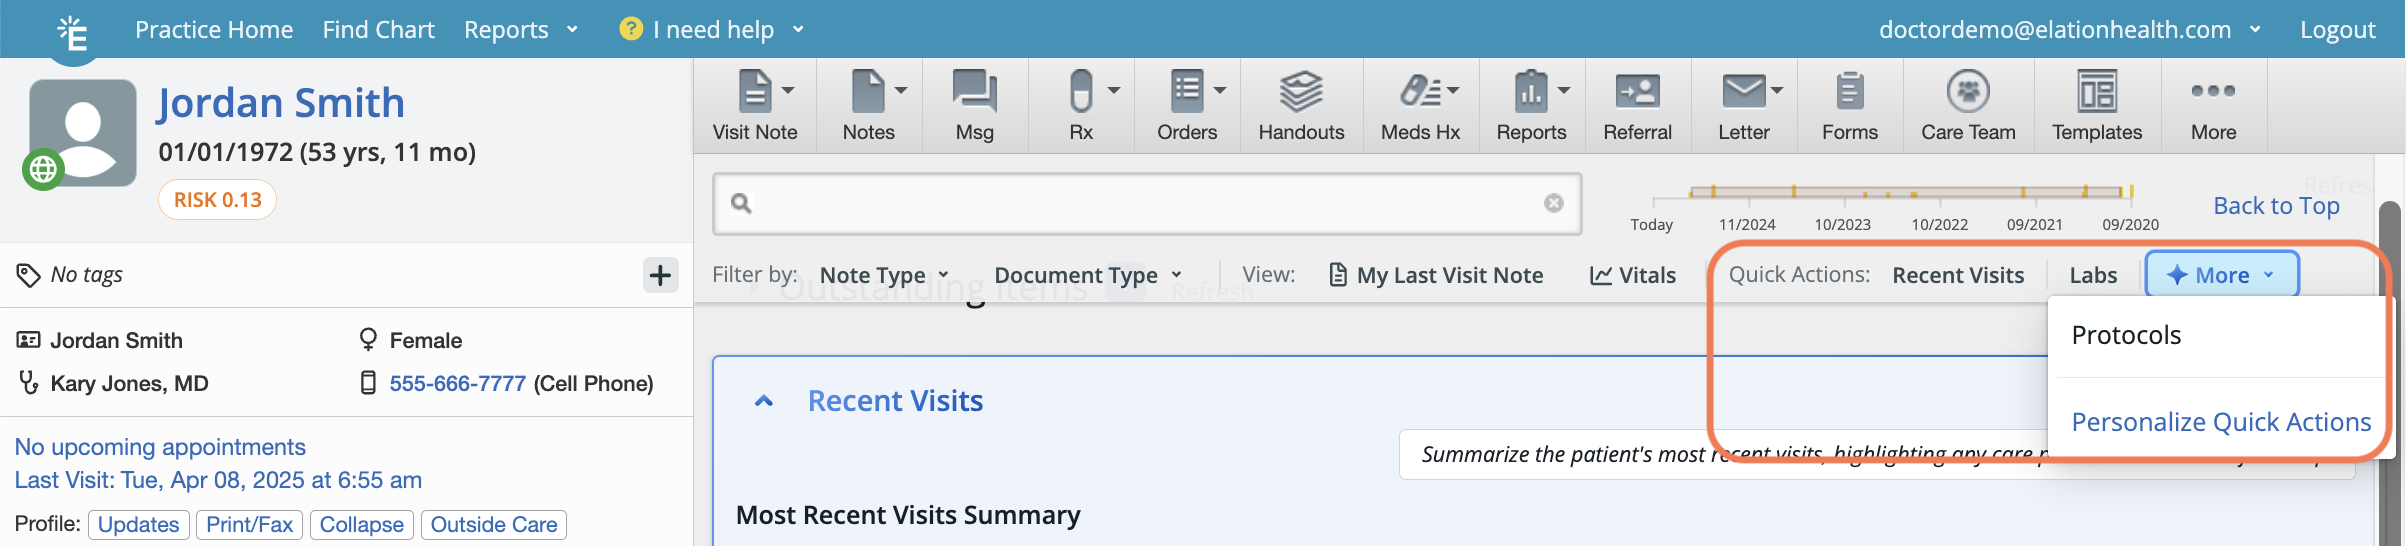Open the Reports menu in top navigation
The height and width of the screenshot is (546, 2406).
[x=520, y=30]
